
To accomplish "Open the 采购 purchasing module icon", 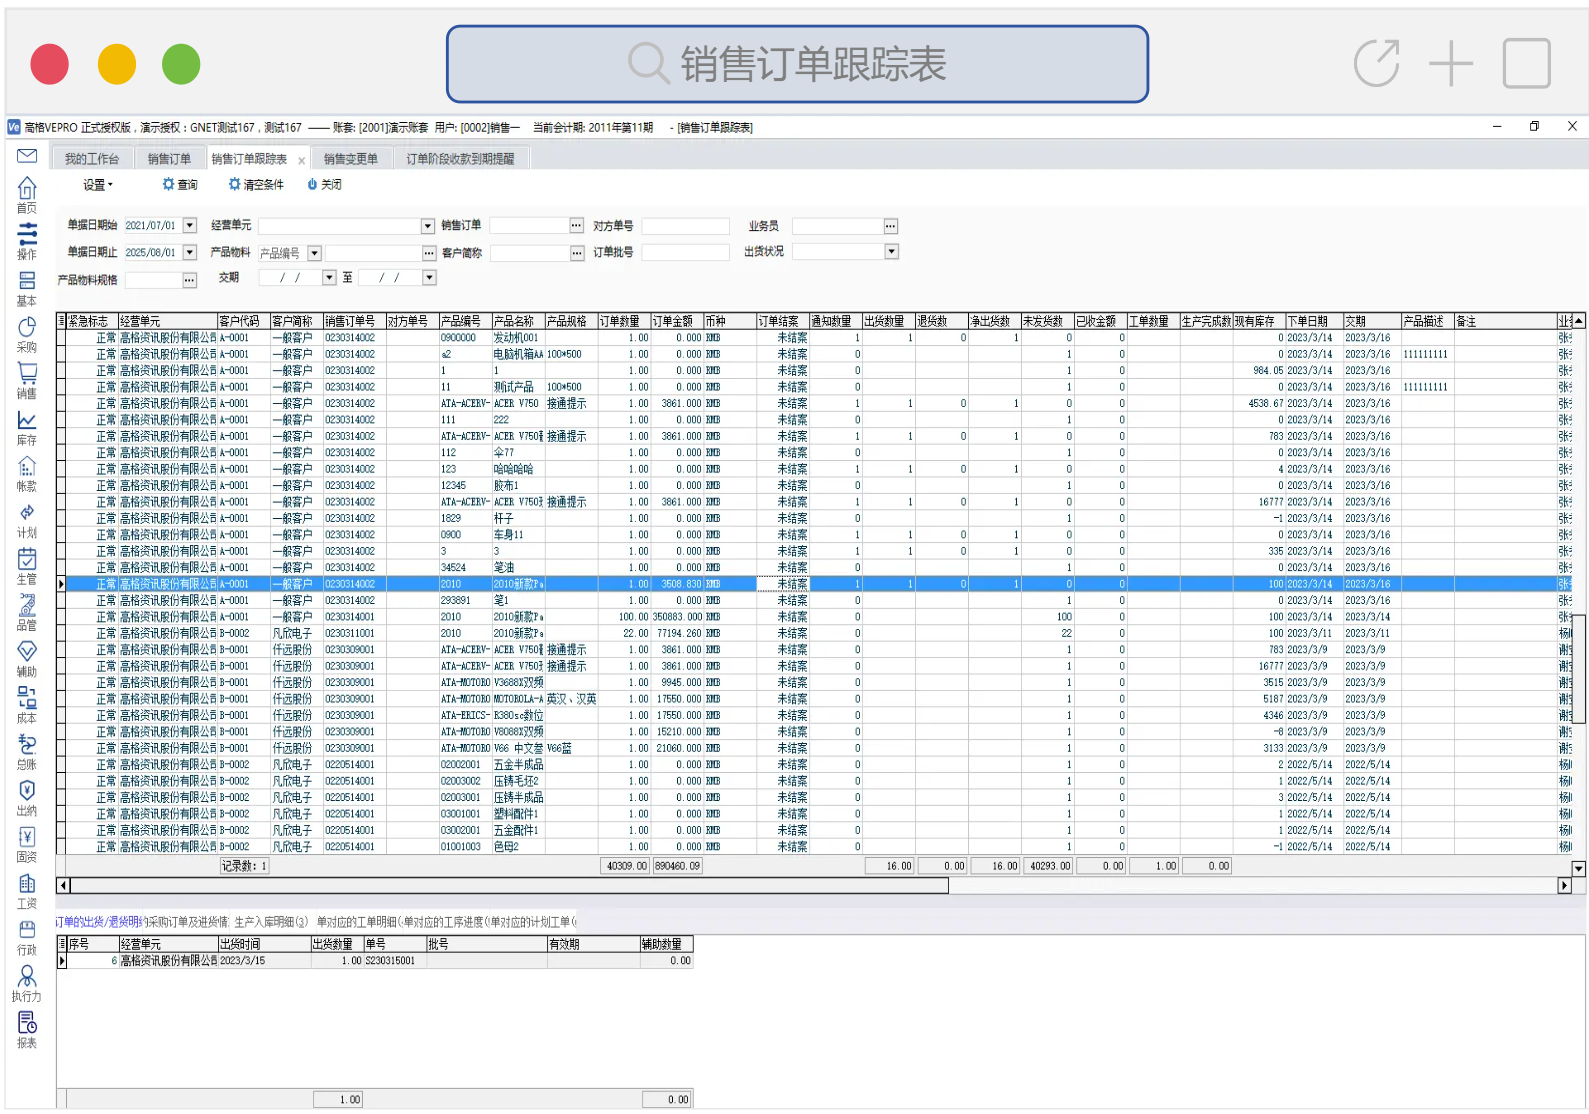I will click(x=27, y=329).
